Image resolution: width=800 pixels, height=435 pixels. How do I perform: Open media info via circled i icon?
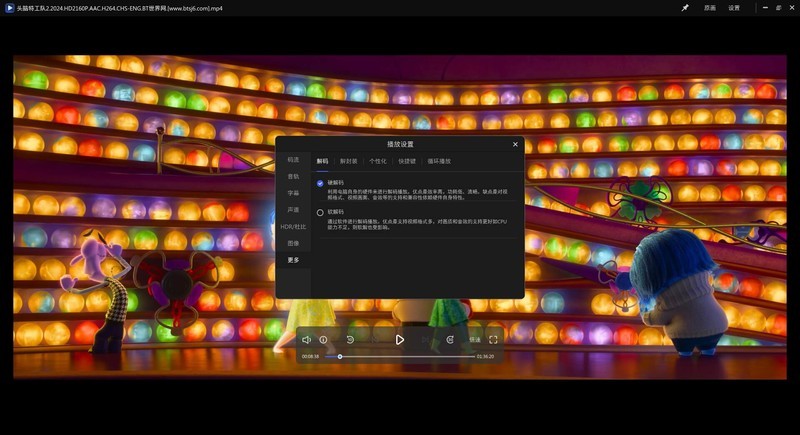click(323, 340)
